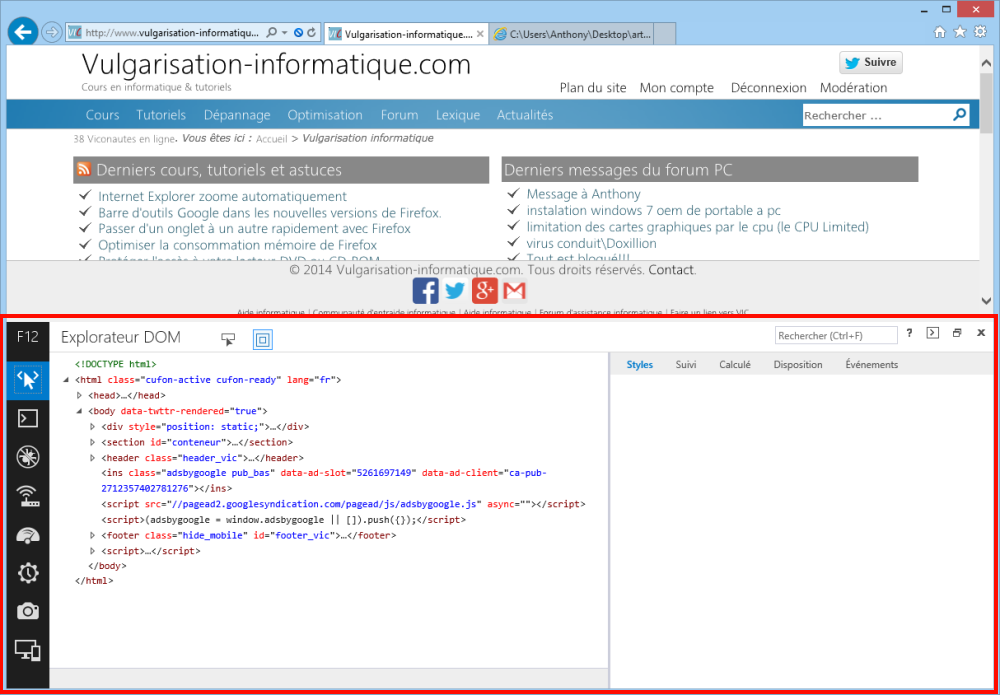
Task: Switch to the Styles tab
Action: click(640, 365)
